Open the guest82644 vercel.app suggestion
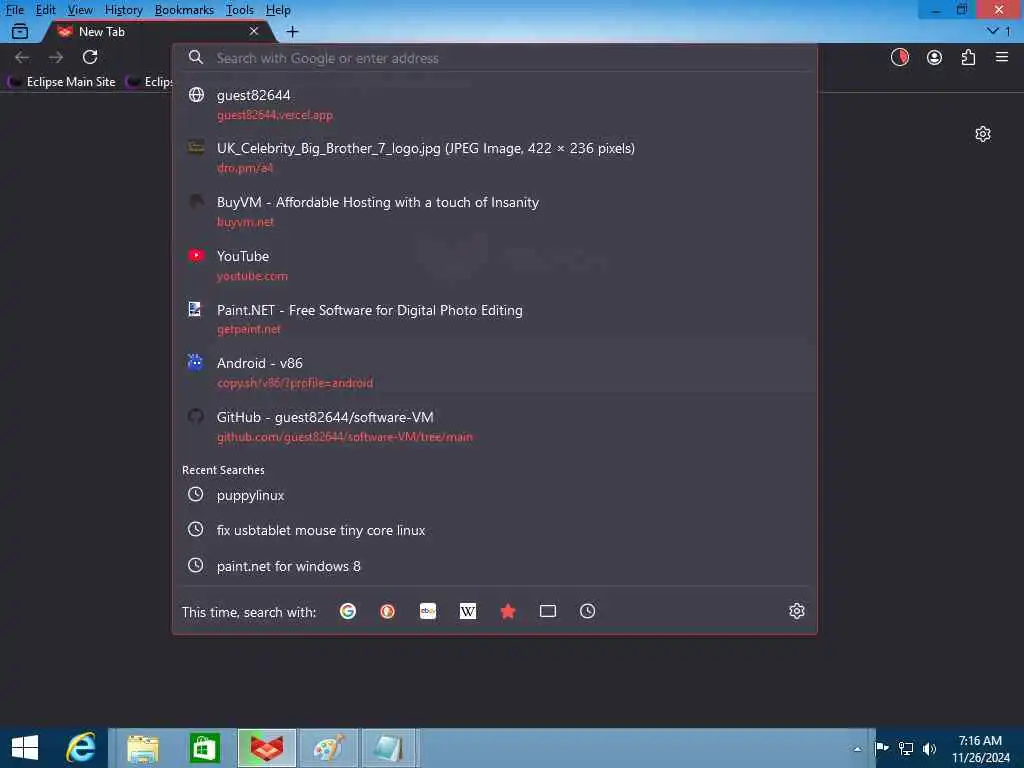 [494, 104]
